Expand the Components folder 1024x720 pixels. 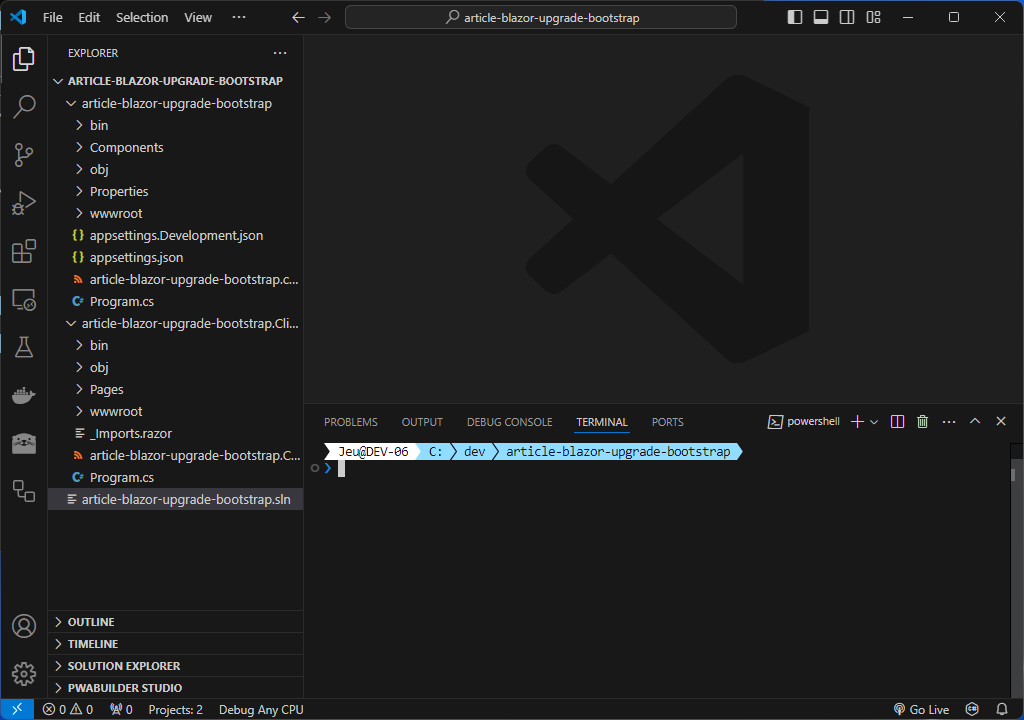(176, 148)
